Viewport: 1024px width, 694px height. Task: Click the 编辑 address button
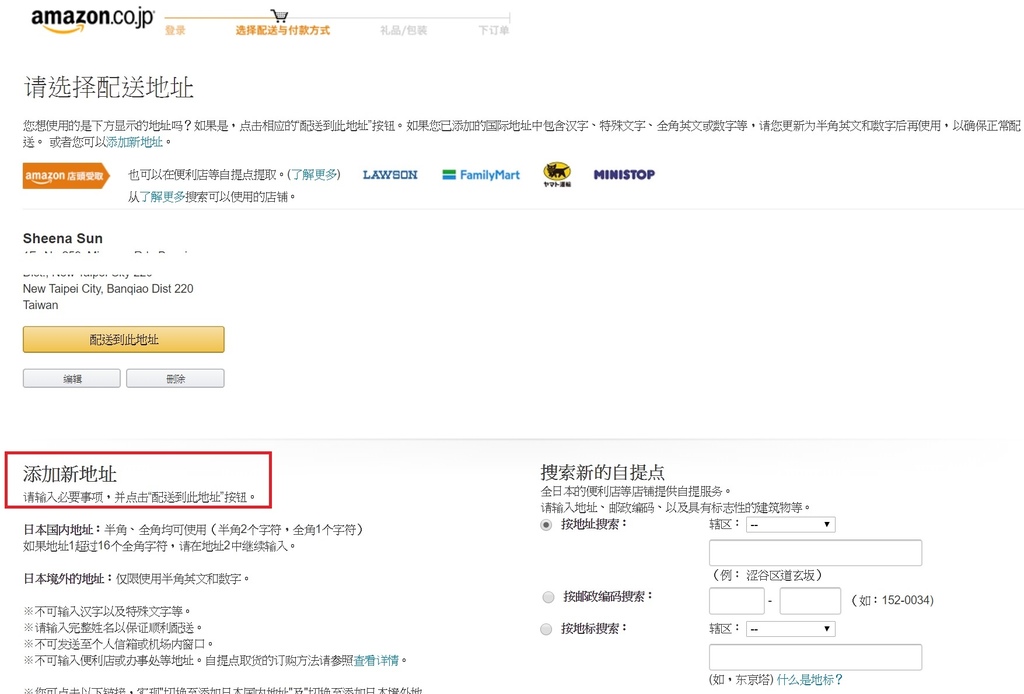[72, 379]
